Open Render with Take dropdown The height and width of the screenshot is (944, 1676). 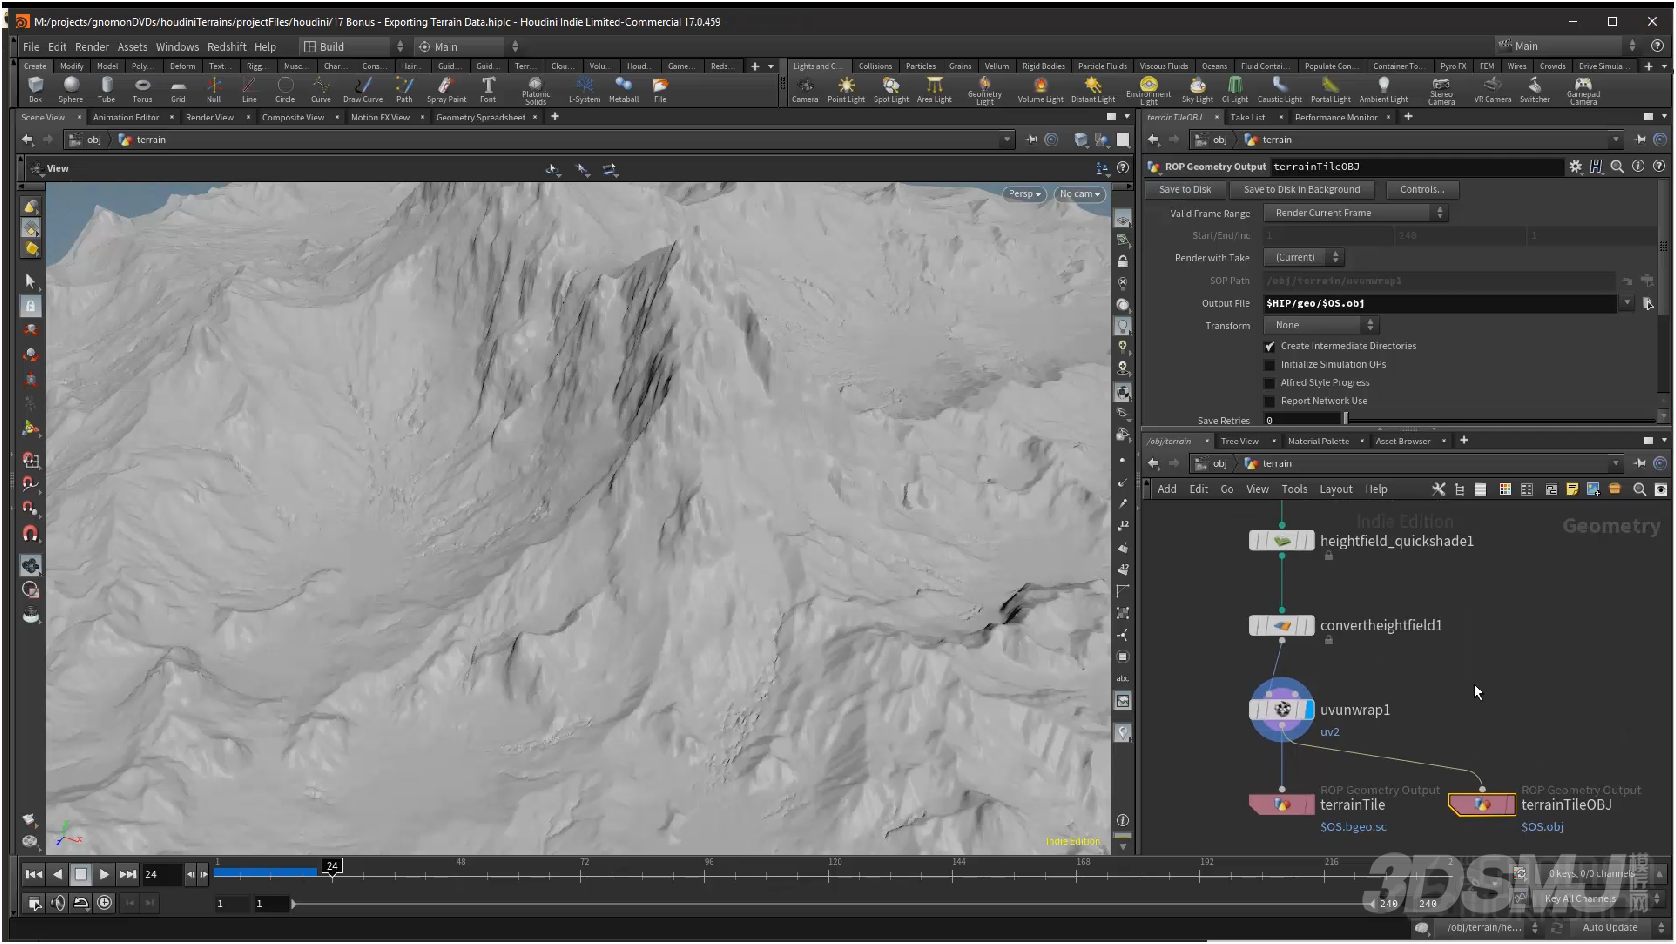point(1303,257)
